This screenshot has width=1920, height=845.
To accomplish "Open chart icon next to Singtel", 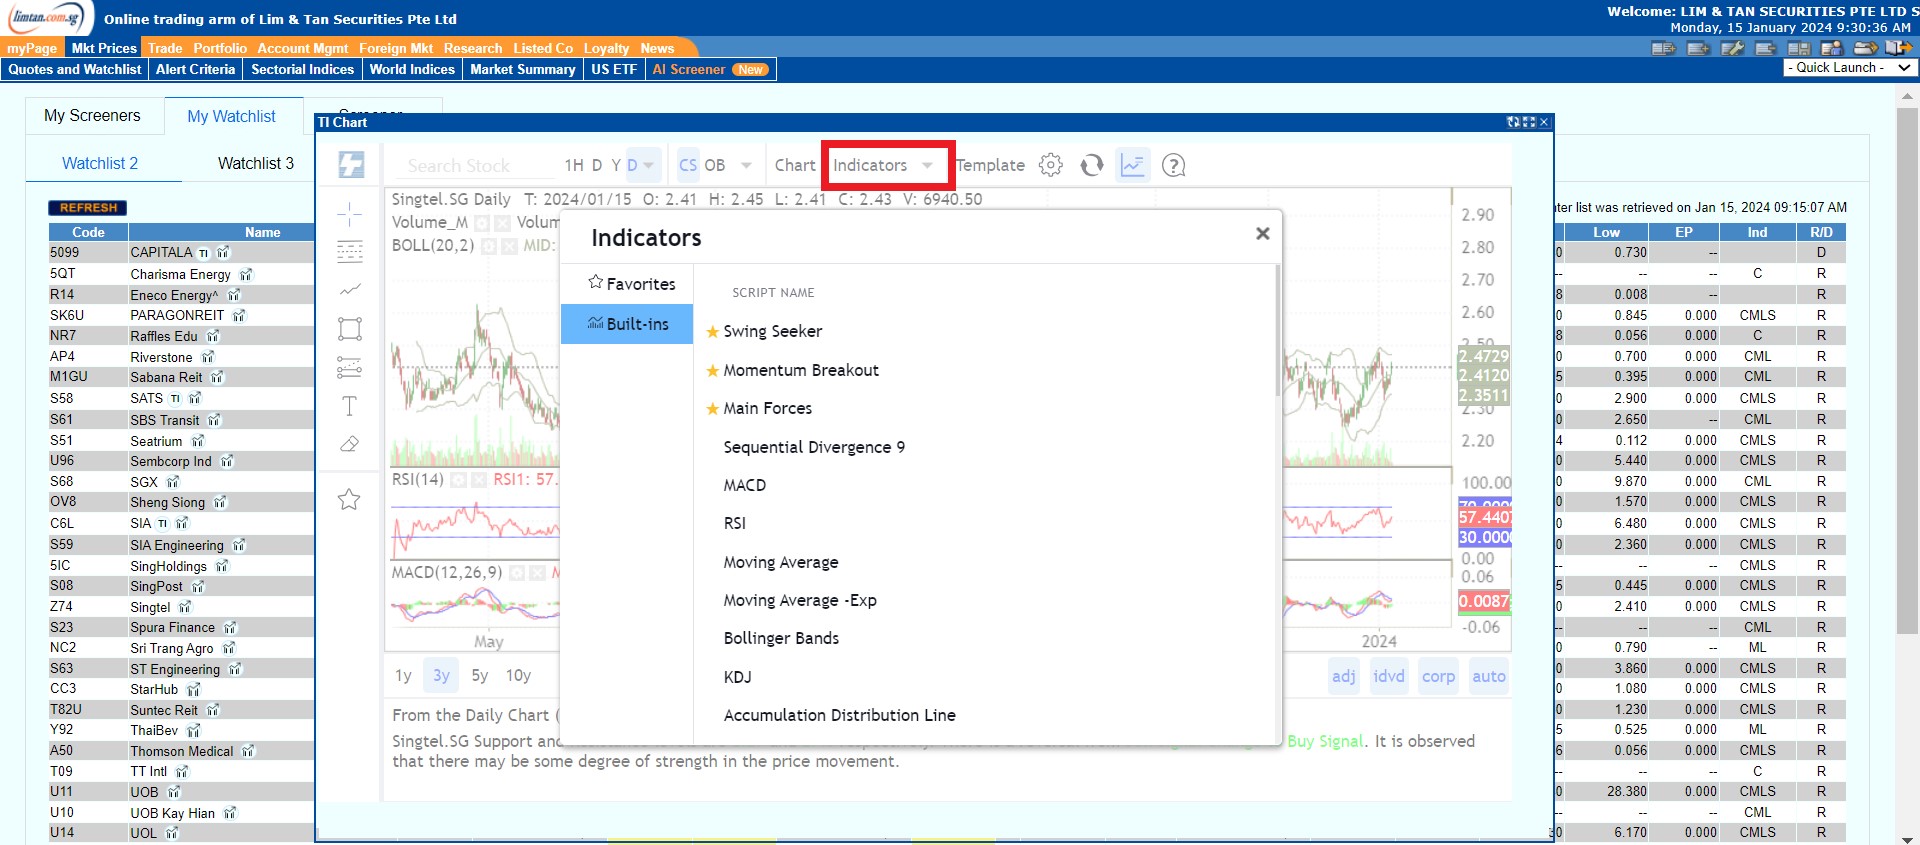I will pos(185,607).
